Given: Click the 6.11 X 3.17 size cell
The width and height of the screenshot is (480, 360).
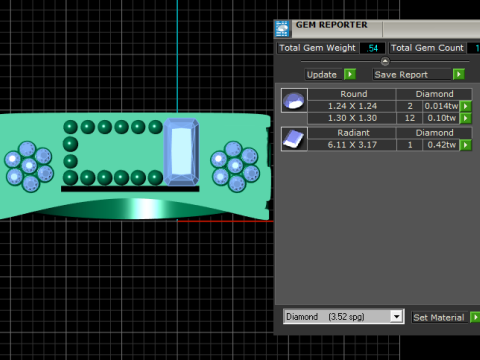Looking at the screenshot, I should click(x=352, y=145).
